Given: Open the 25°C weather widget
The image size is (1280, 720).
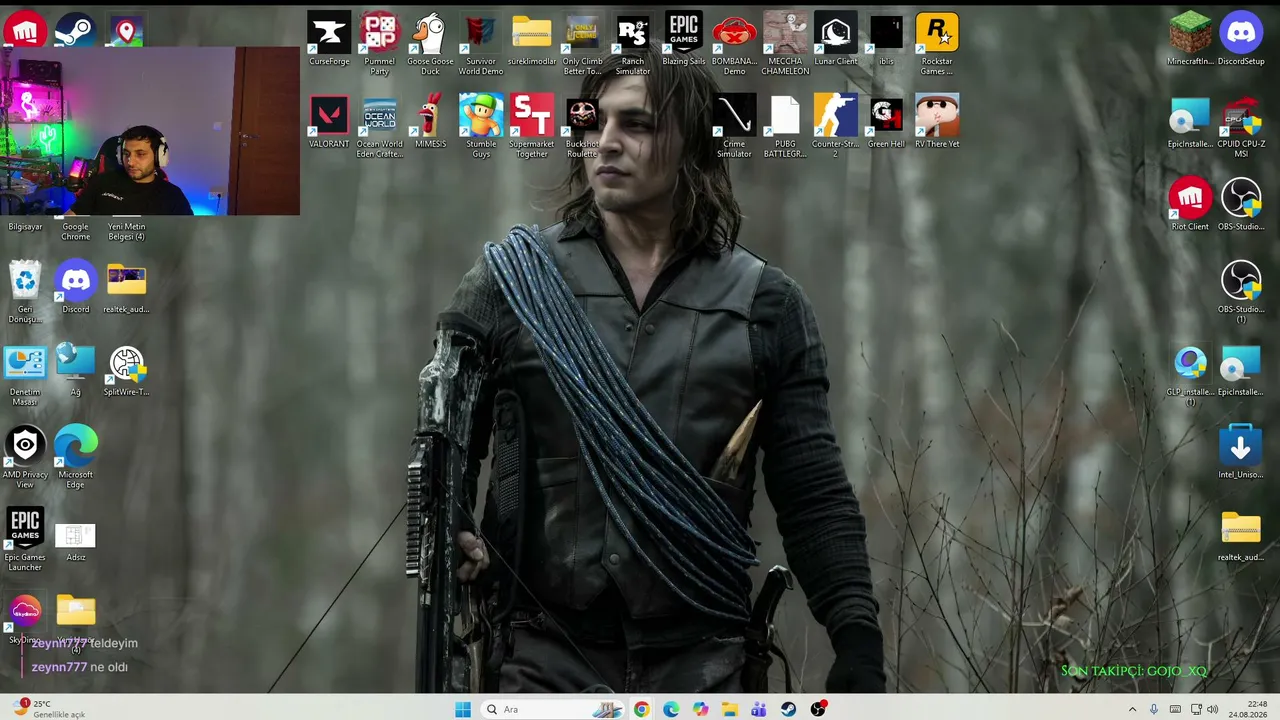Looking at the screenshot, I should tap(50, 709).
